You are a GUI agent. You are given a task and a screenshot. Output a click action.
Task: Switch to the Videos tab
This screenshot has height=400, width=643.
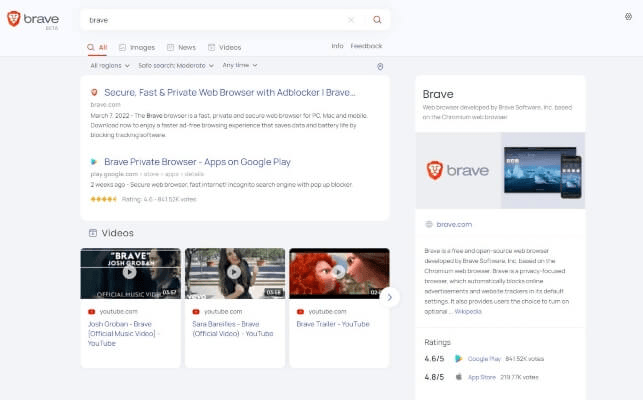[224, 48]
